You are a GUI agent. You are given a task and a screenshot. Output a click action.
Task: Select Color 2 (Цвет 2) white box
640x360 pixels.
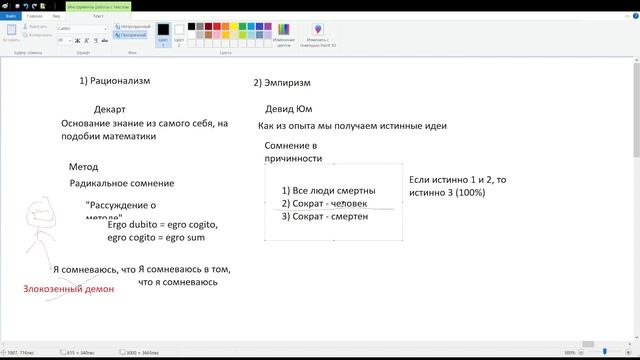pyautogui.click(x=179, y=35)
